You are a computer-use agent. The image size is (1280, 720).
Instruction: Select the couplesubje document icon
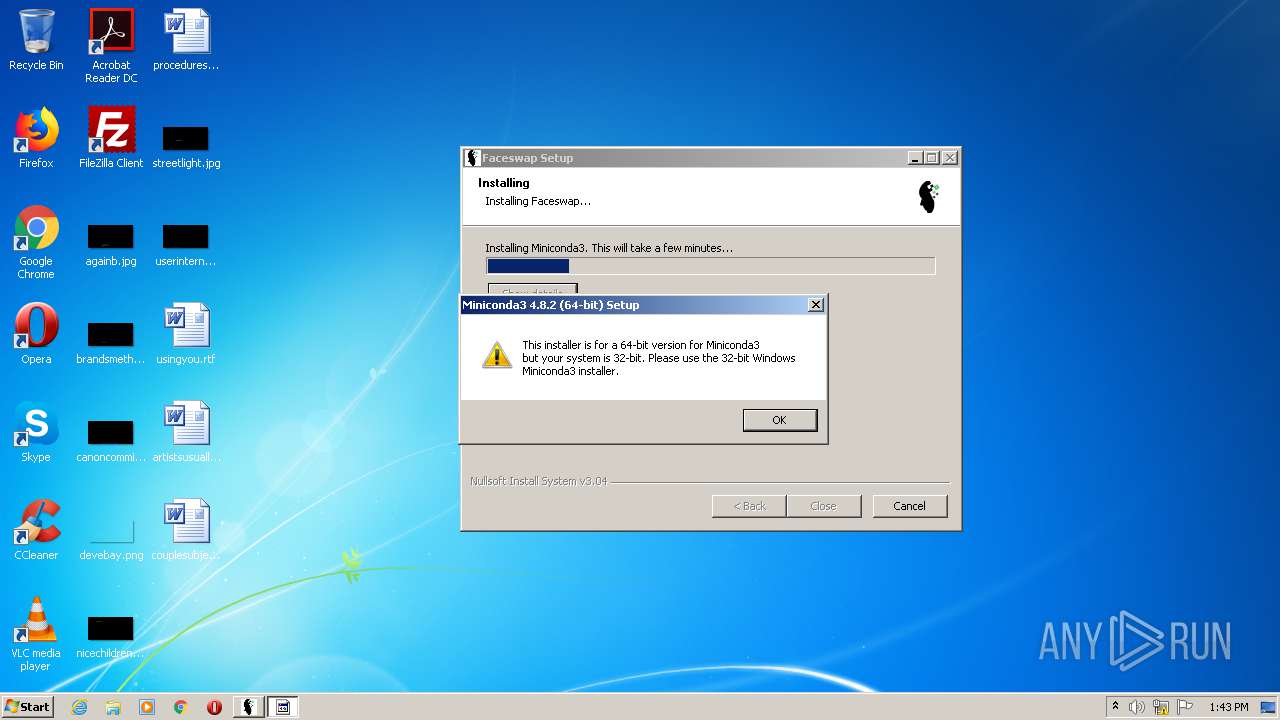point(186,530)
